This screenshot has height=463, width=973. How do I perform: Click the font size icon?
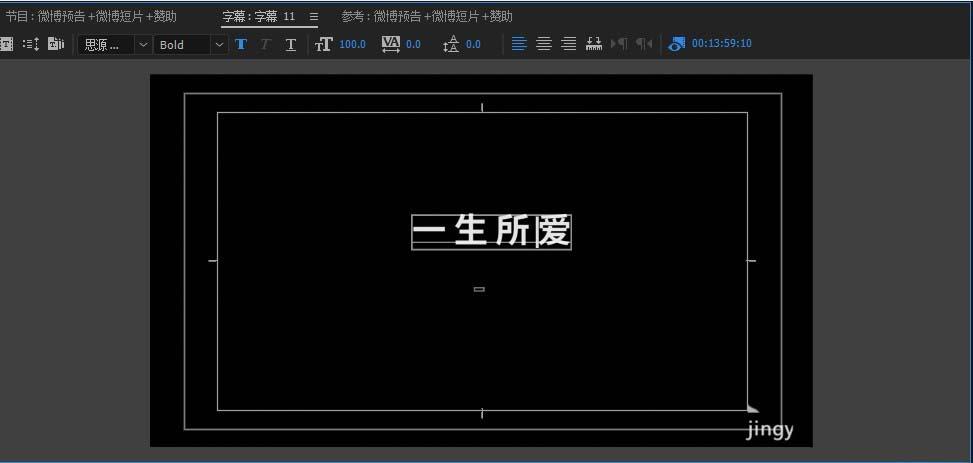point(323,44)
